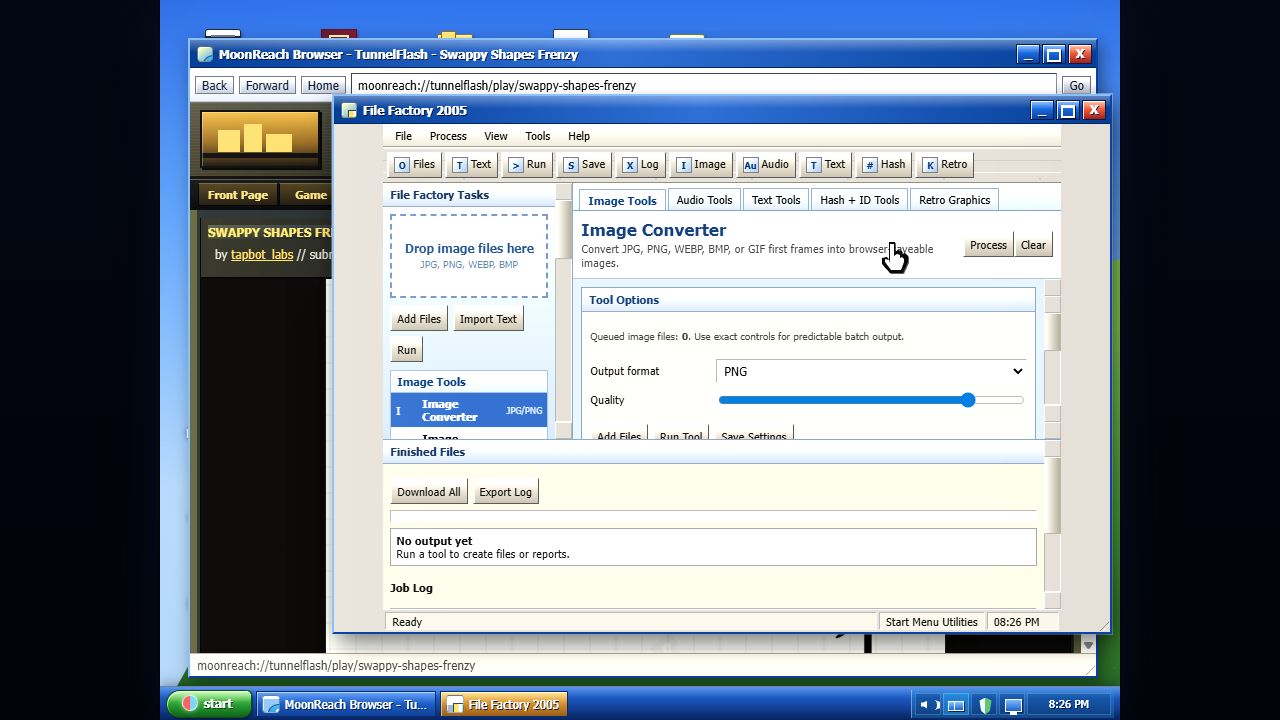Image resolution: width=1280 pixels, height=720 pixels.
Task: Click File Factory 2005 taskbar button
Action: 504,704
